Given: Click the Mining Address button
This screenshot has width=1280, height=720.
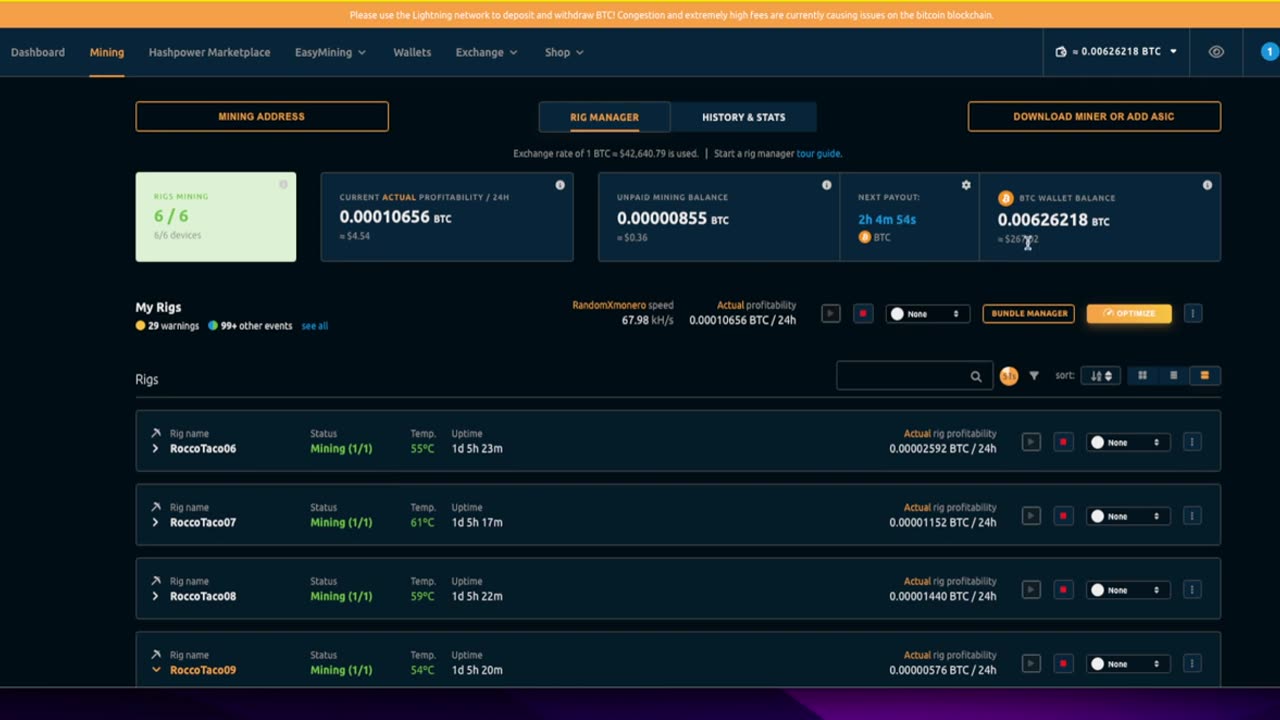Looking at the screenshot, I should [x=262, y=116].
